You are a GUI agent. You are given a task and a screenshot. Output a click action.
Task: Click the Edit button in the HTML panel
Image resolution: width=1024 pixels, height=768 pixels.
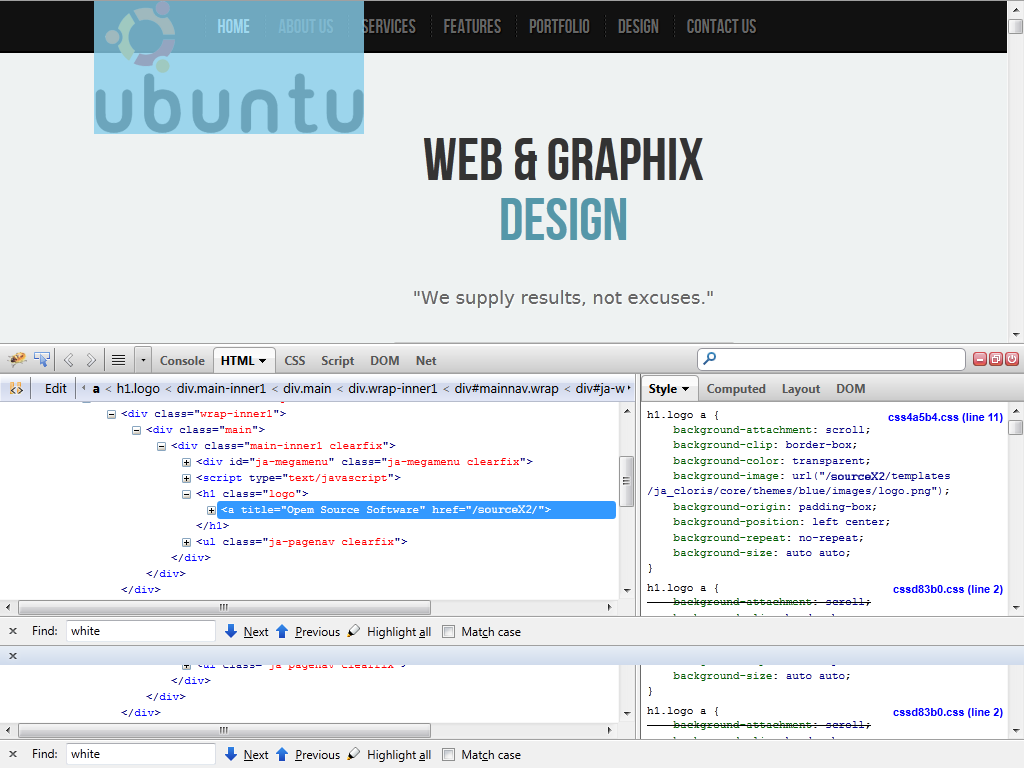click(x=56, y=389)
